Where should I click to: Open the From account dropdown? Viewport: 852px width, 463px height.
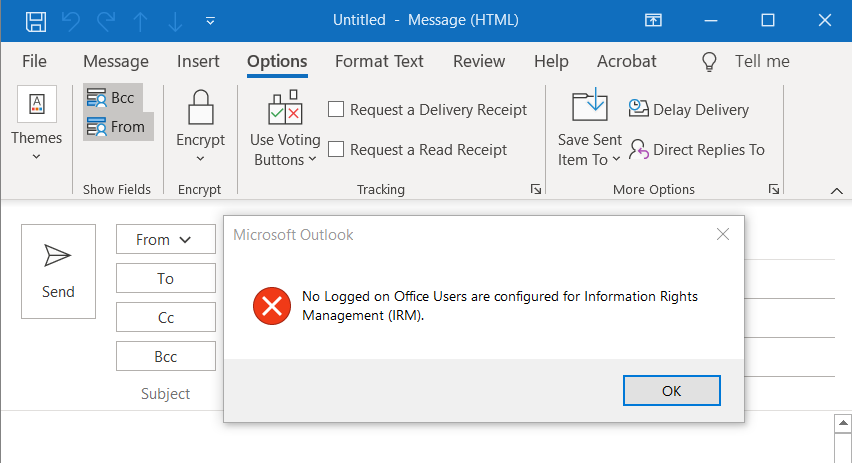coord(166,240)
